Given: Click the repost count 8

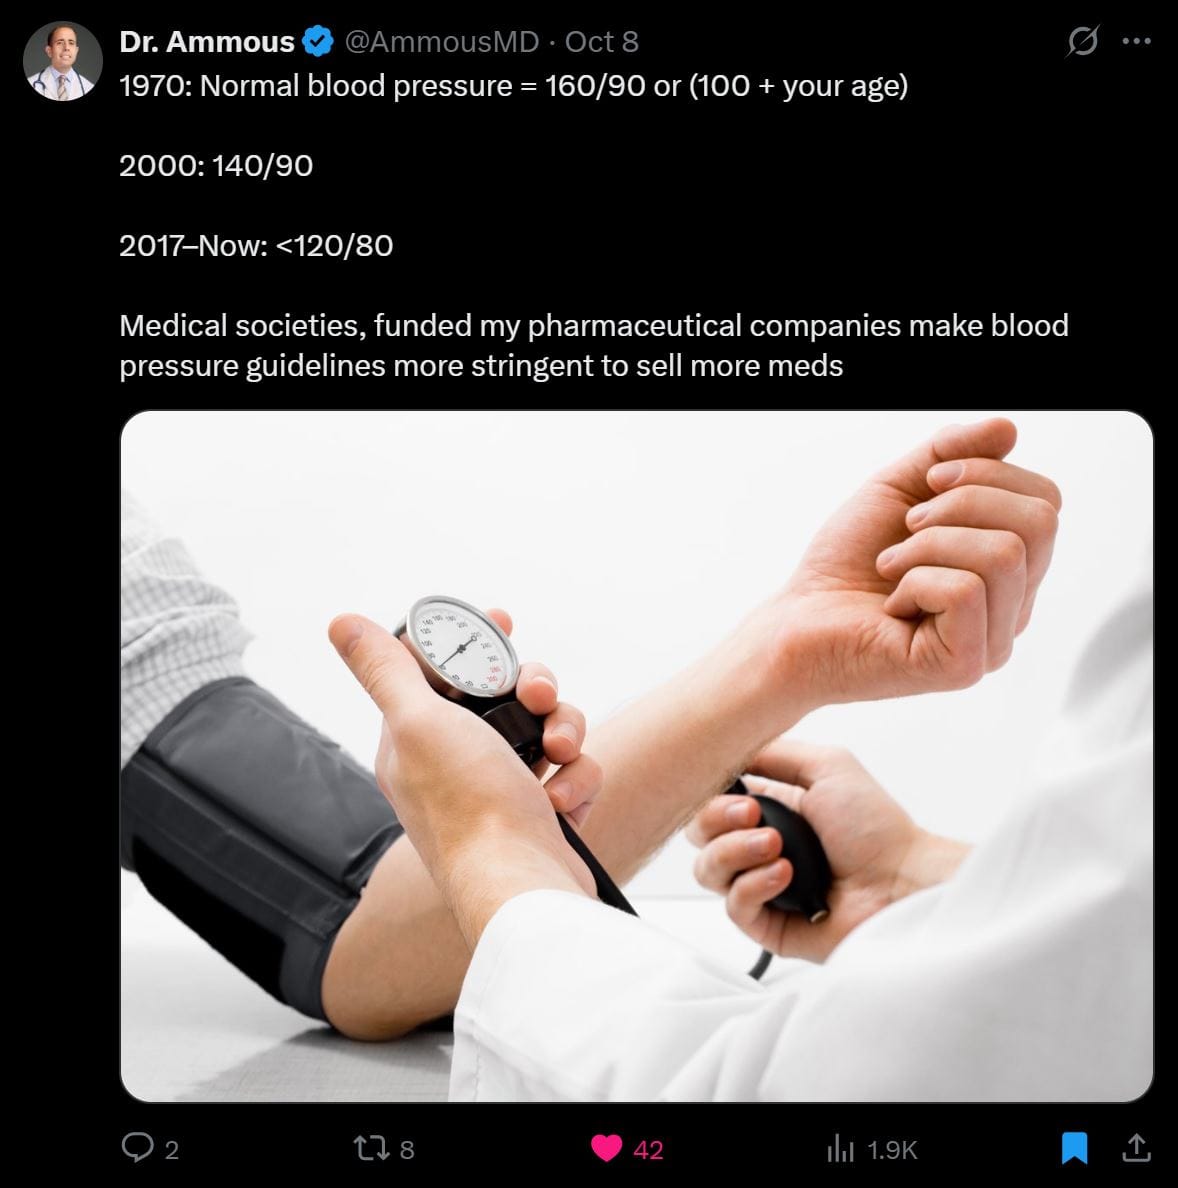Looking at the screenshot, I should 407,1150.
